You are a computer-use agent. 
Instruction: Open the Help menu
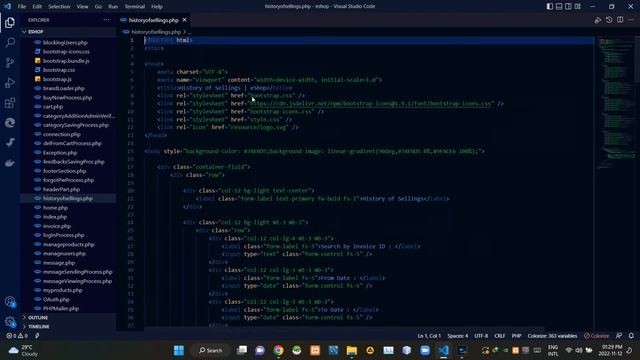click(157, 7)
